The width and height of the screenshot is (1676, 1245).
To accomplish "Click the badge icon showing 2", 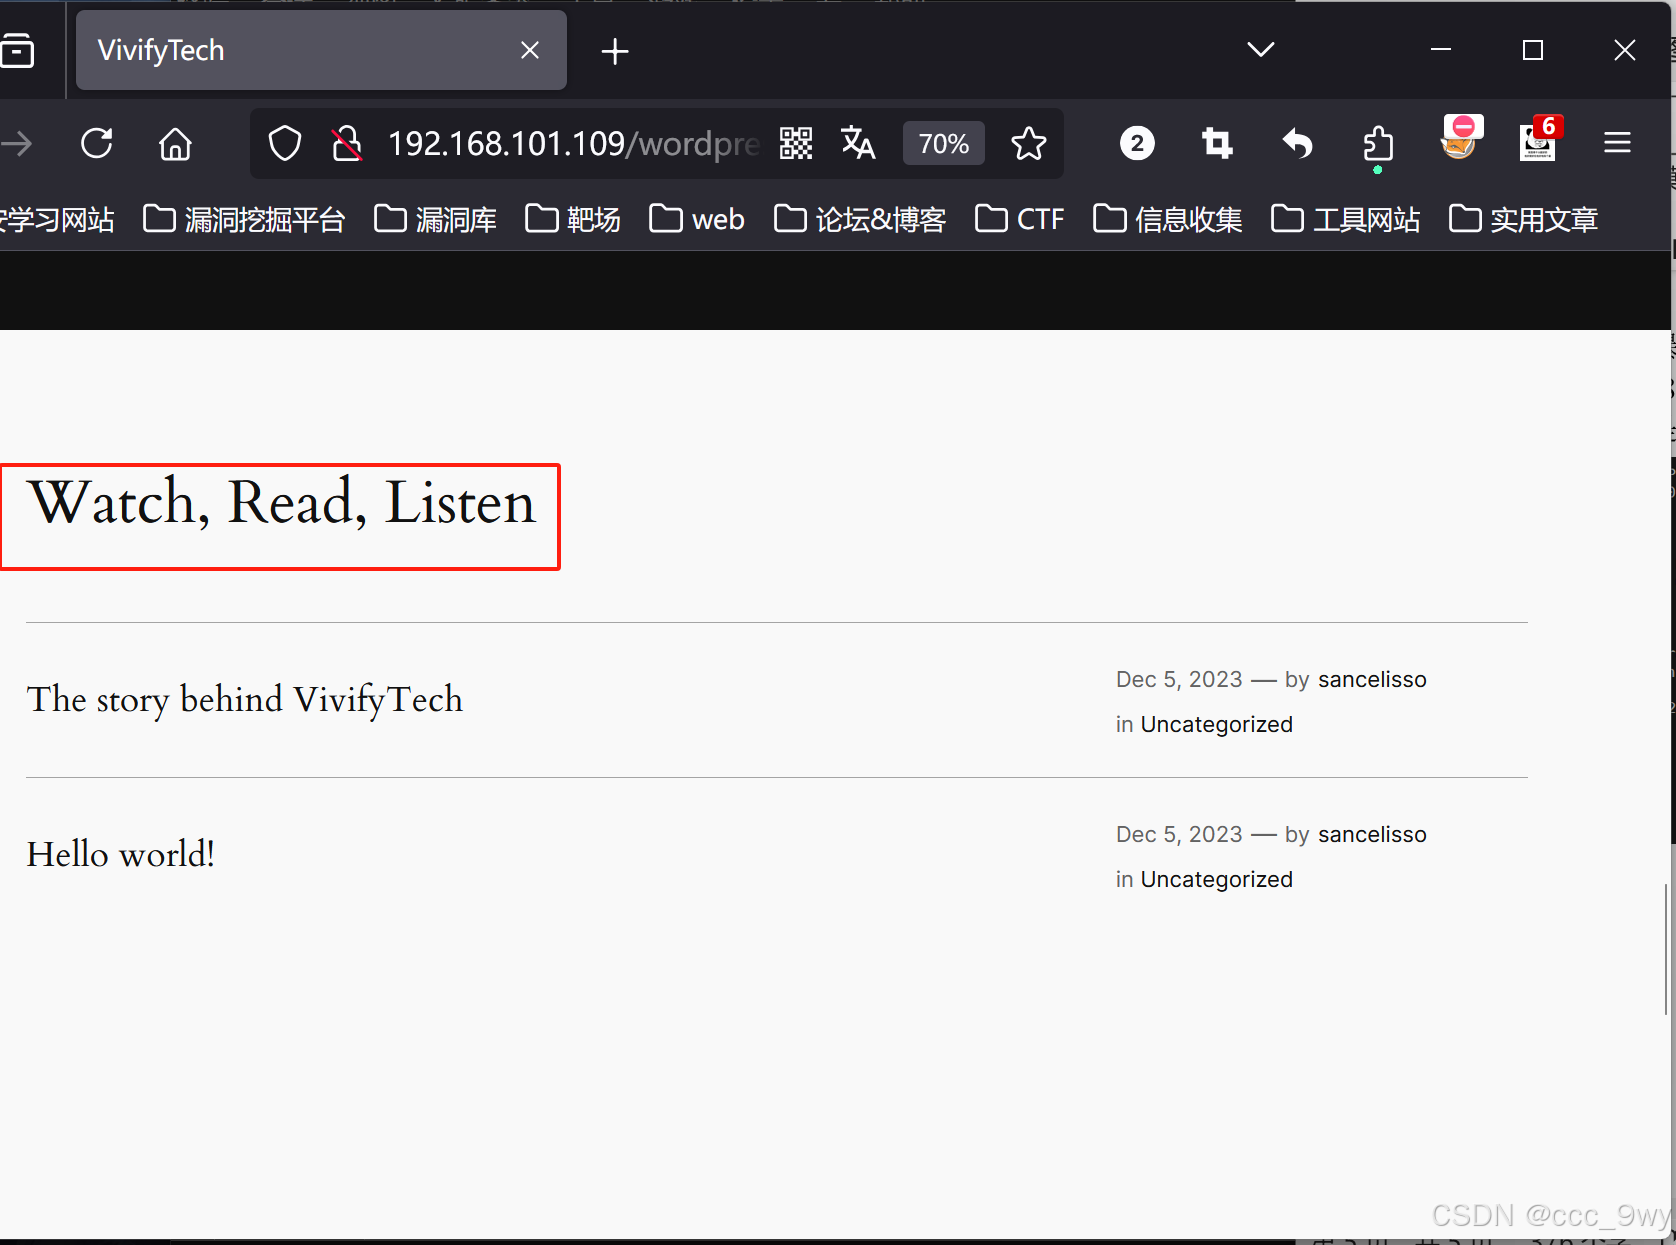I will (x=1137, y=143).
